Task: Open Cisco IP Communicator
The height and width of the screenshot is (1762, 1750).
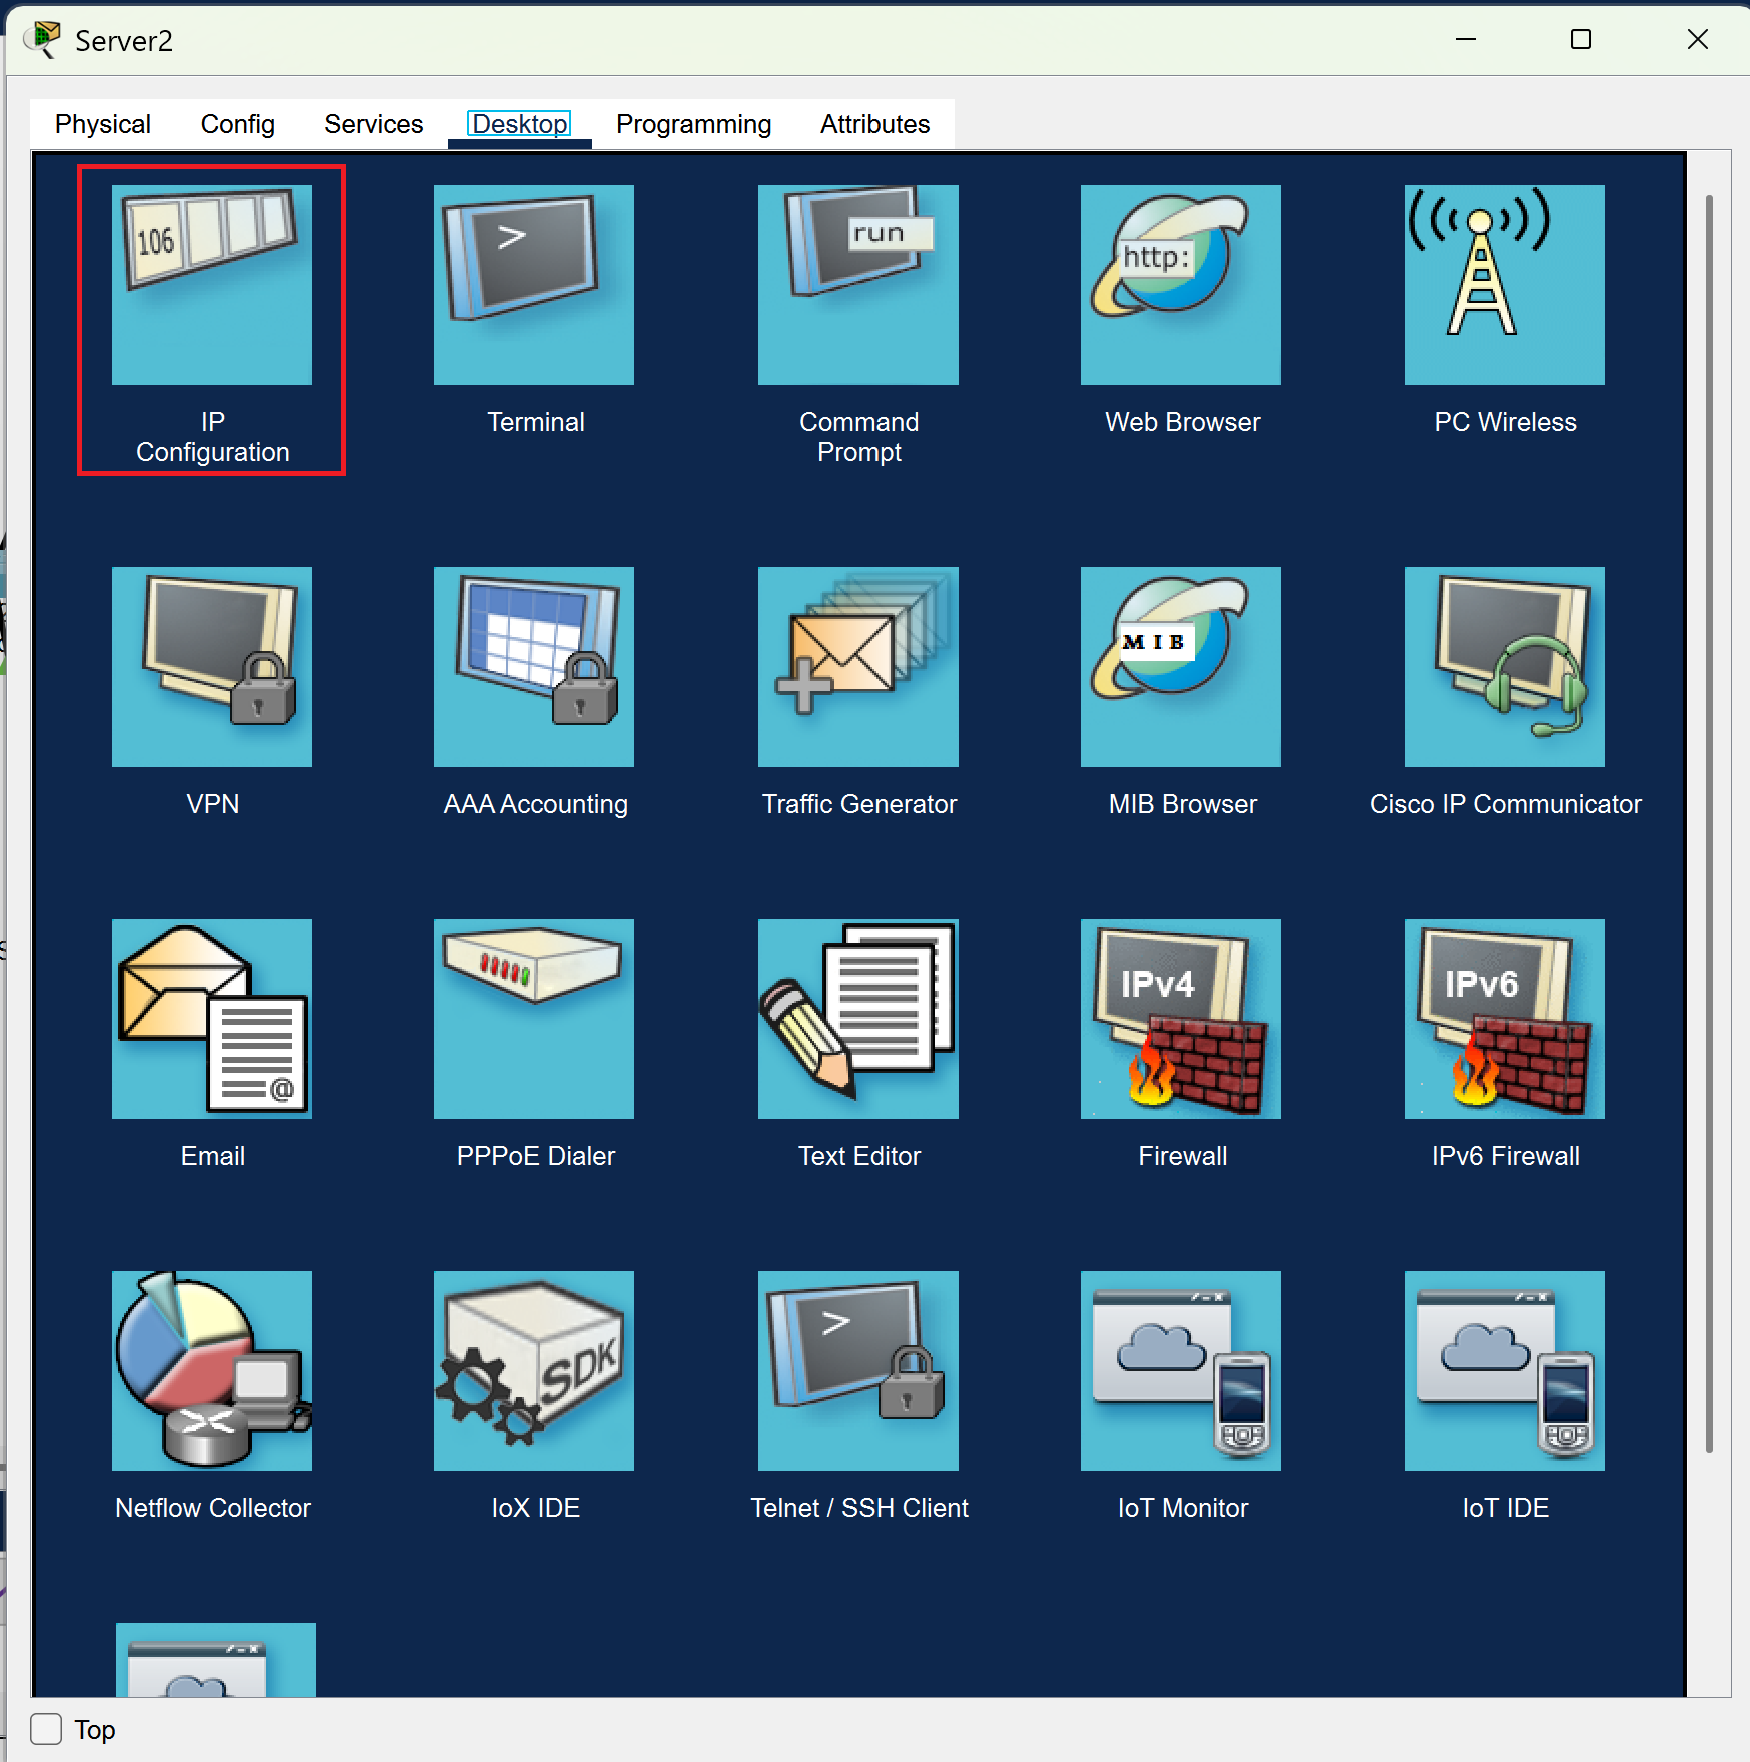Action: pos(1505,667)
